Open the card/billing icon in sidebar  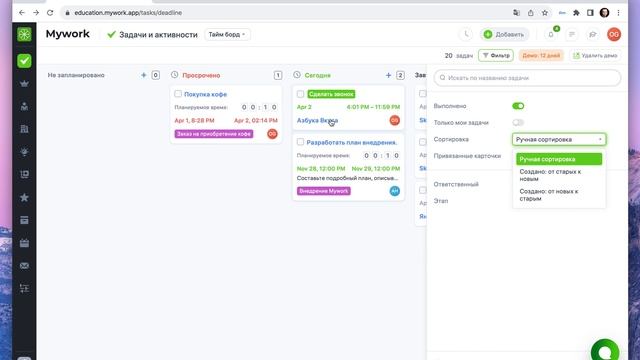24,220
